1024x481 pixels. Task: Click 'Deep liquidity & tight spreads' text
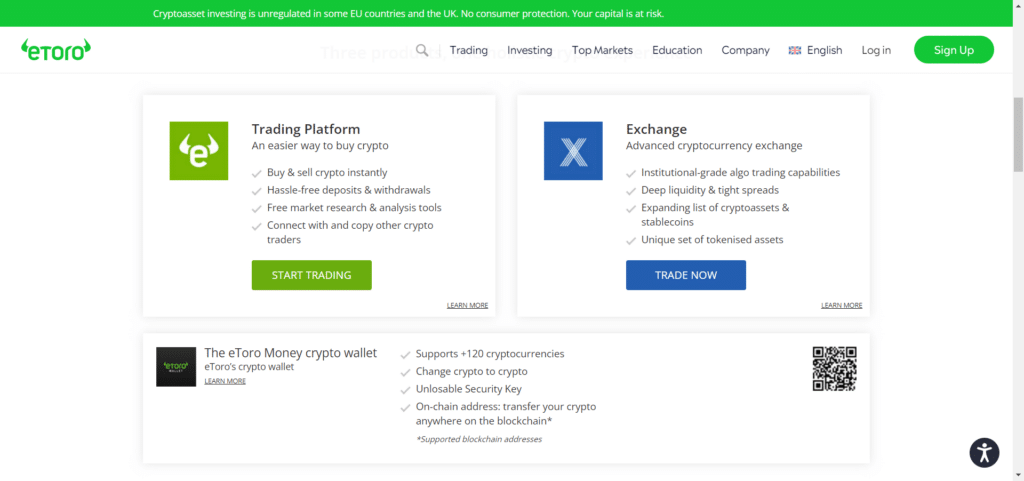tap(710, 191)
